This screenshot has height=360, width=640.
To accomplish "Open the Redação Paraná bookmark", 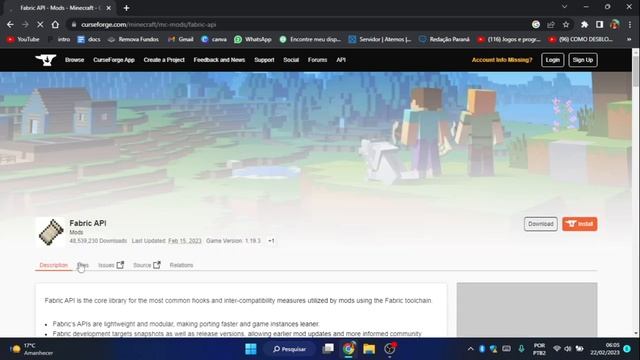I will pyautogui.click(x=444, y=39).
